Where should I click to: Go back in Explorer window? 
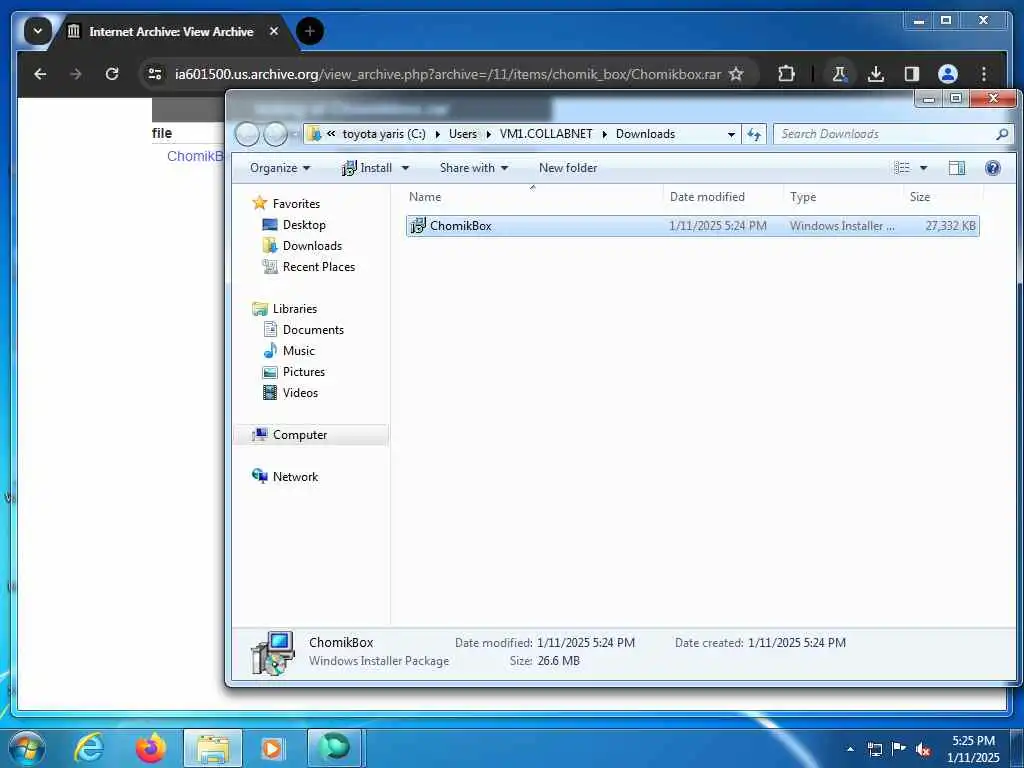(x=247, y=134)
